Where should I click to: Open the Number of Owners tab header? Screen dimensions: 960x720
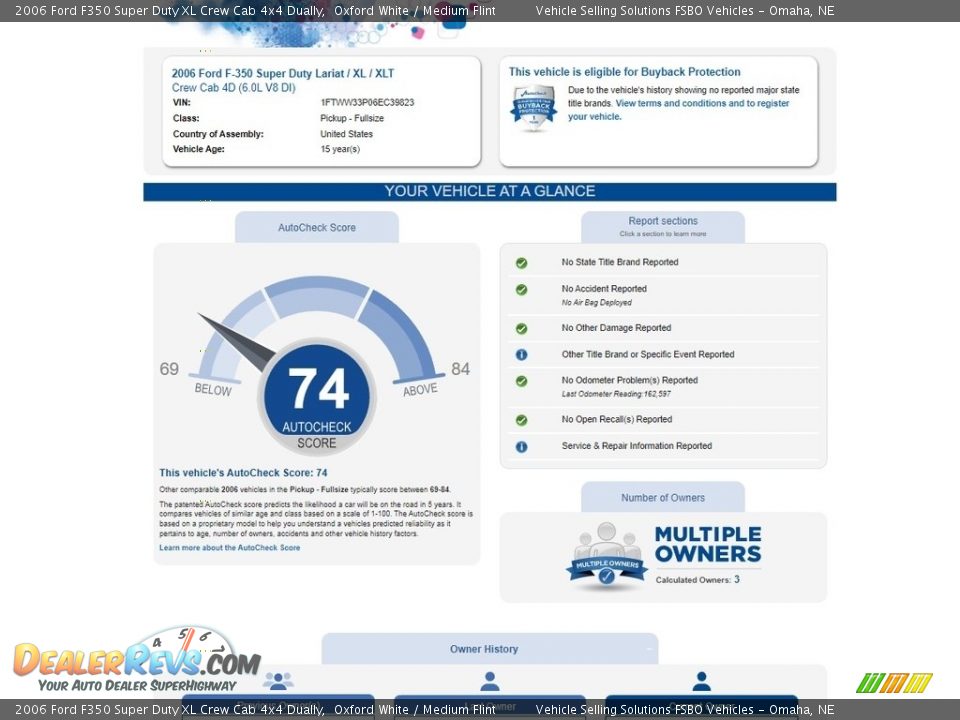coord(663,498)
